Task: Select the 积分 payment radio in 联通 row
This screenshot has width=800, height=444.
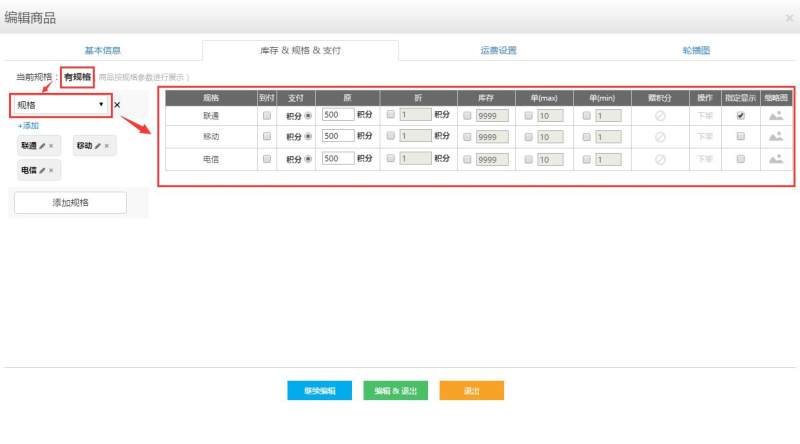Action: click(307, 116)
